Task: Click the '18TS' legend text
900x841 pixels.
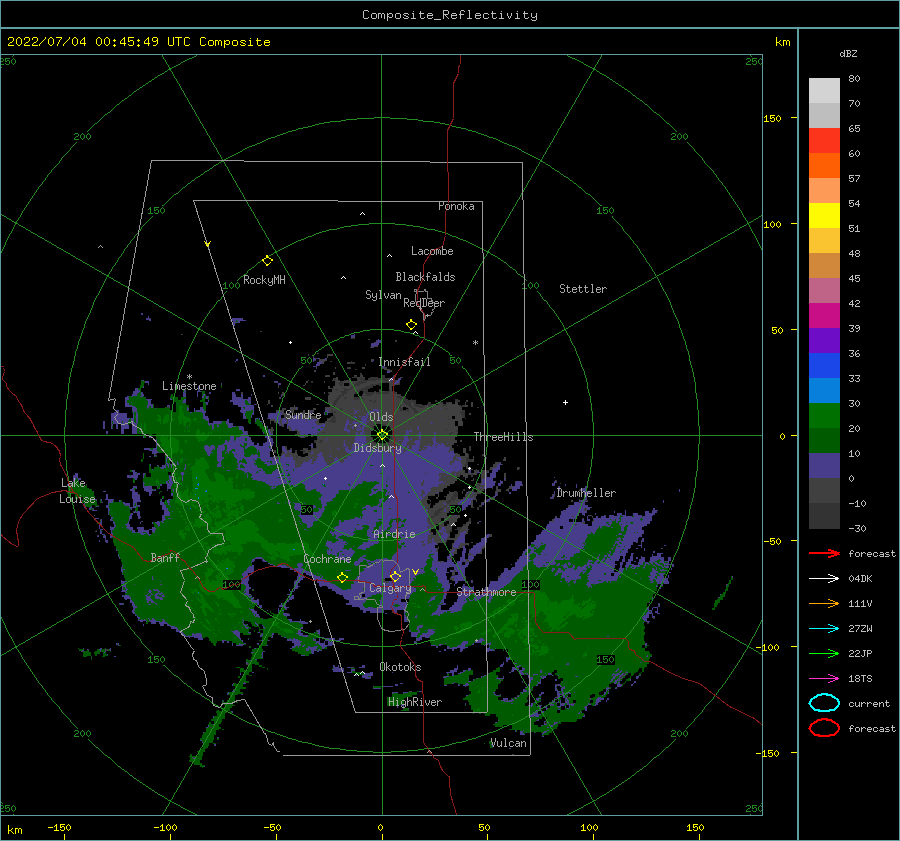Action: point(860,679)
